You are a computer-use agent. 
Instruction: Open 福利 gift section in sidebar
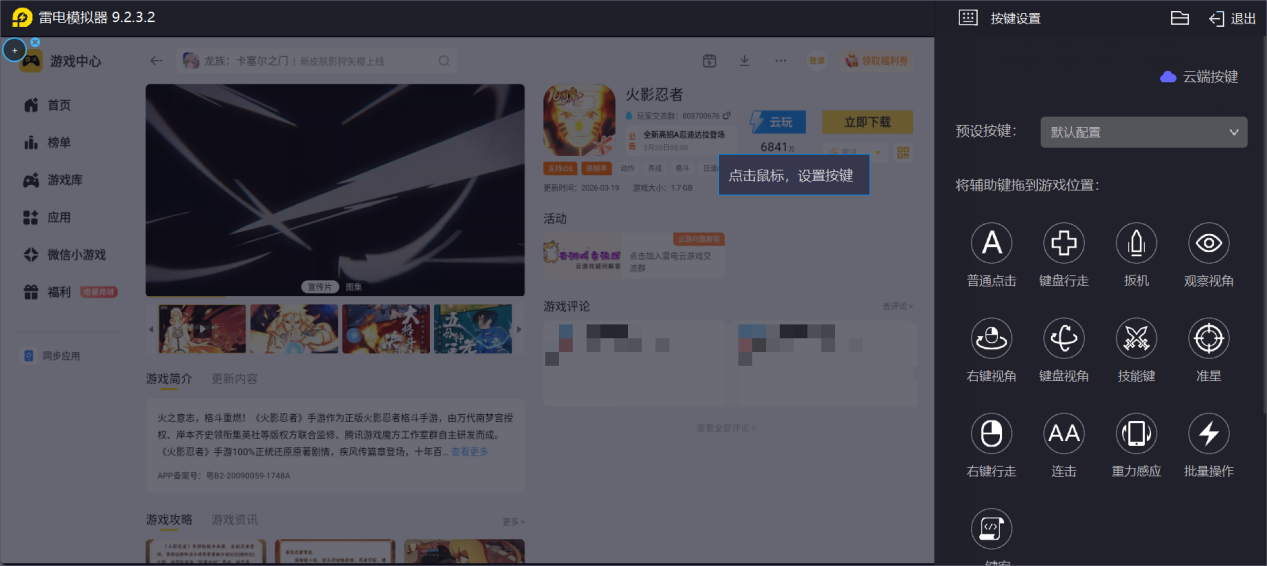click(x=70, y=292)
